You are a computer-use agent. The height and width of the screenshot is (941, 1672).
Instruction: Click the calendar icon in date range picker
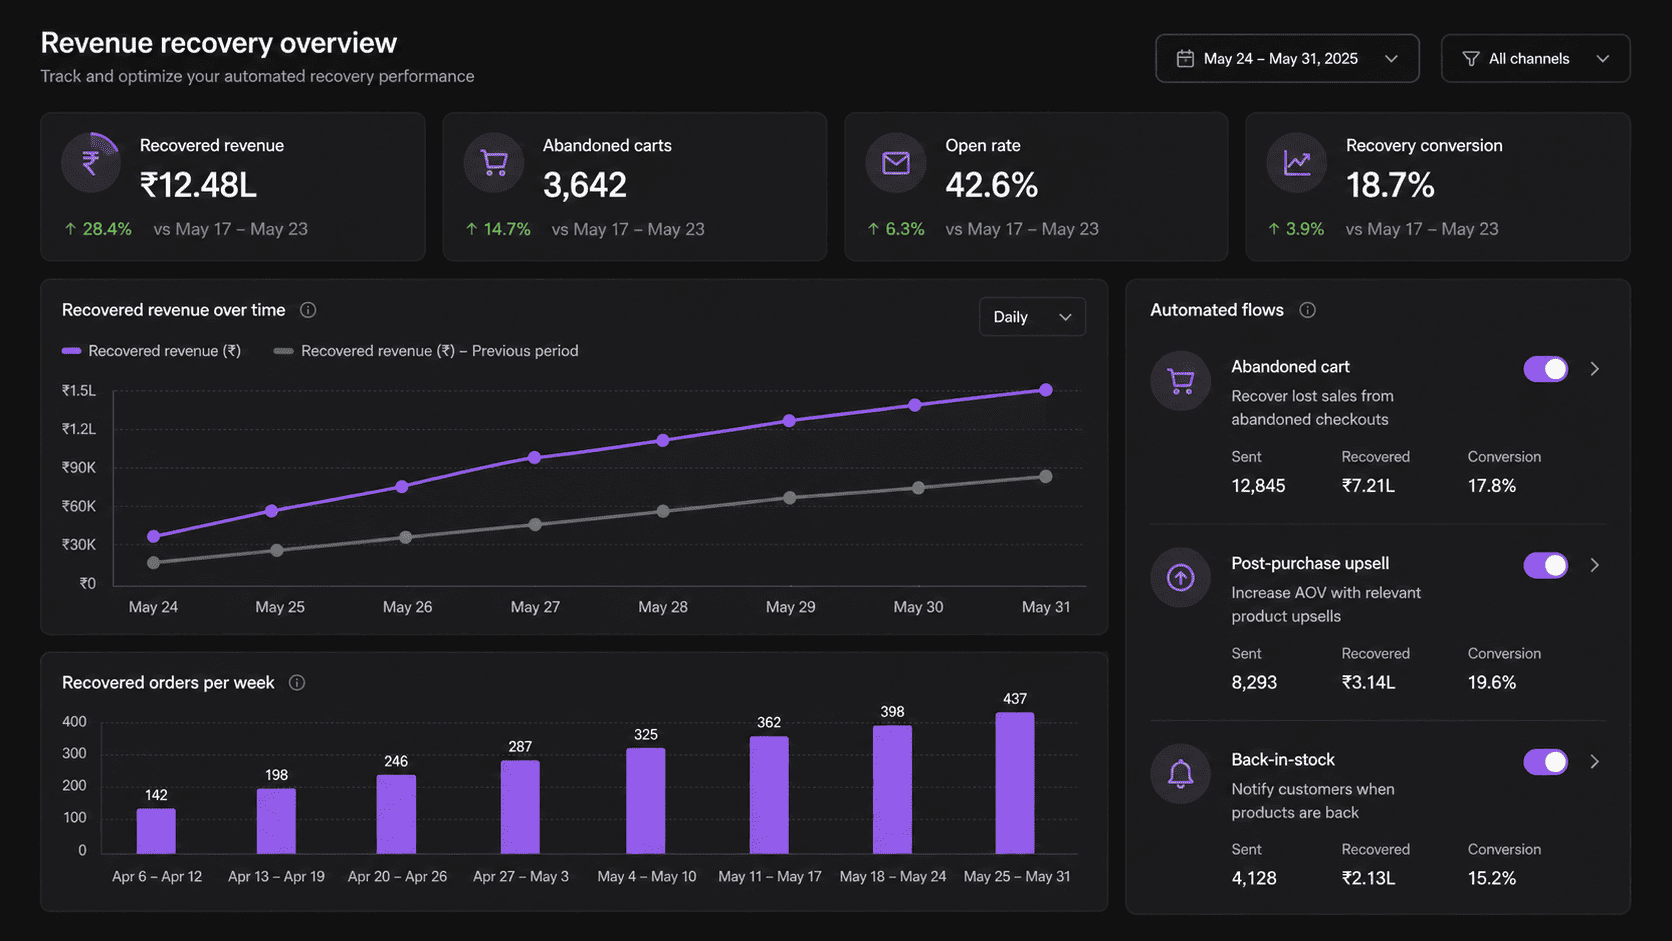[1185, 59]
